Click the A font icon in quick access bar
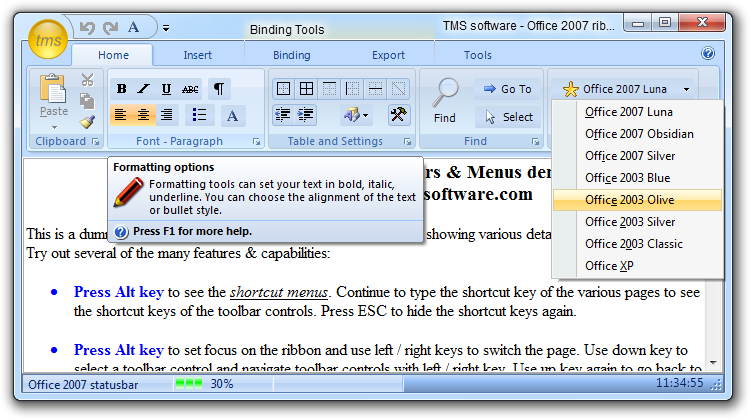751x420 pixels. (x=134, y=27)
